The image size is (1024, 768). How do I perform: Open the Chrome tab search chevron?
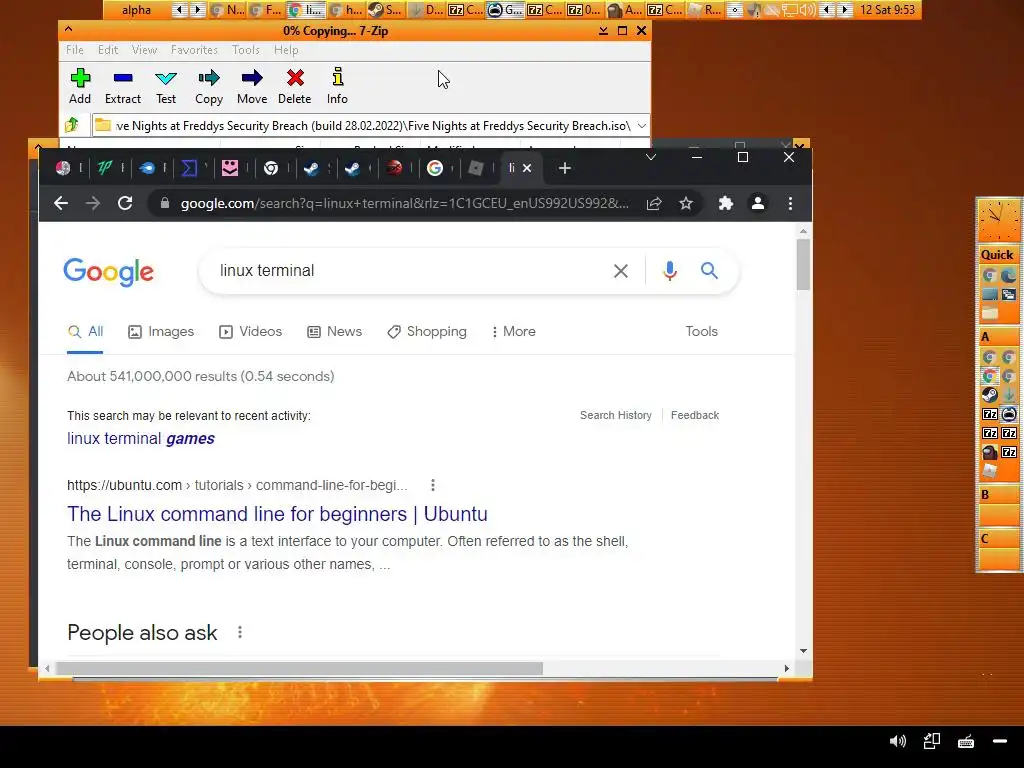pos(650,157)
